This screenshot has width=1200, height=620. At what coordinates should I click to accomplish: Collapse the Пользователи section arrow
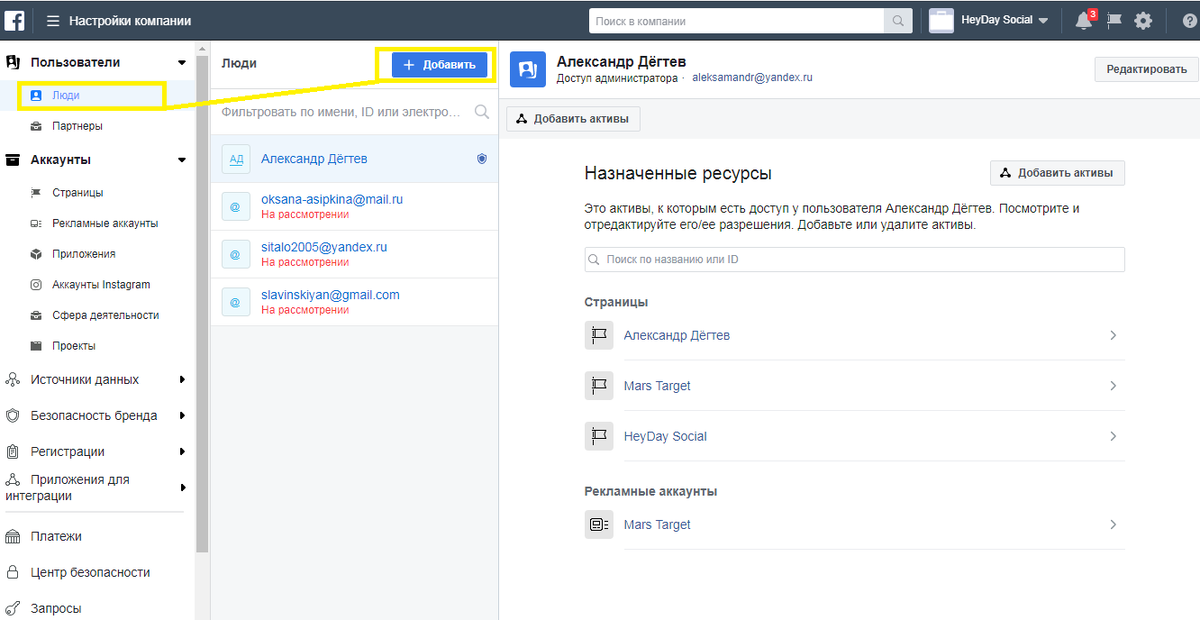click(182, 62)
